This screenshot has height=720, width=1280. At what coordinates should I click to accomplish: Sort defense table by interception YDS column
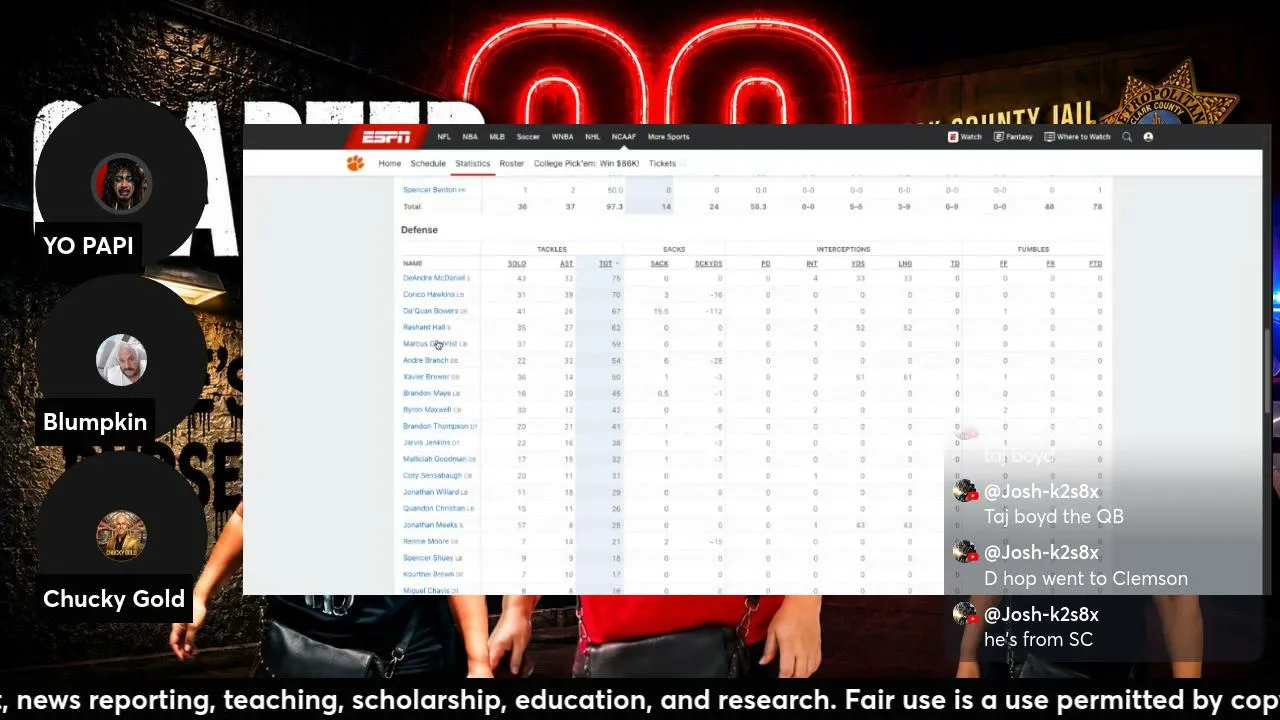click(x=858, y=264)
